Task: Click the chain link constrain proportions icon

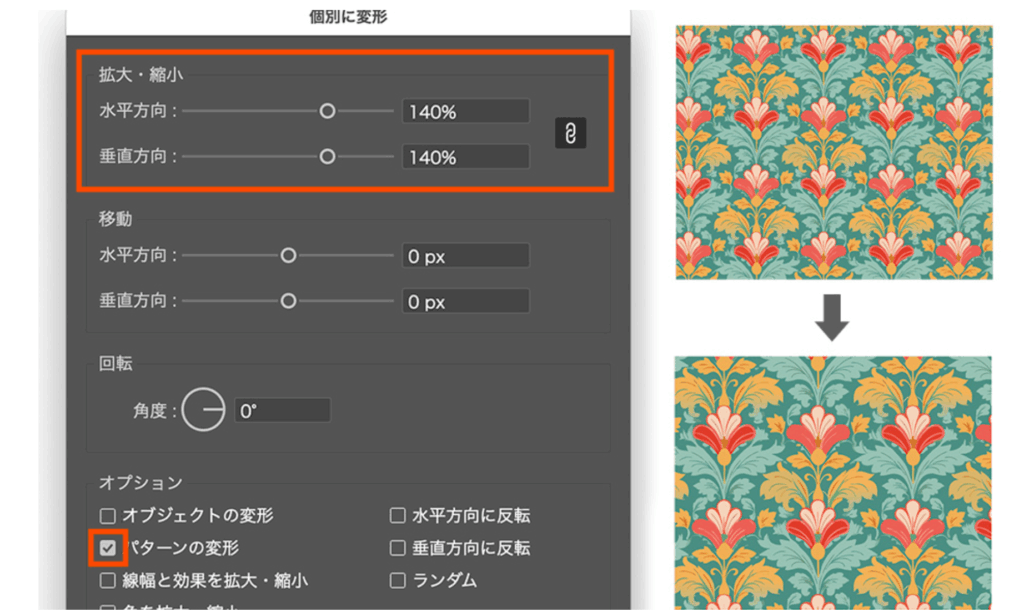Action: coord(571,134)
